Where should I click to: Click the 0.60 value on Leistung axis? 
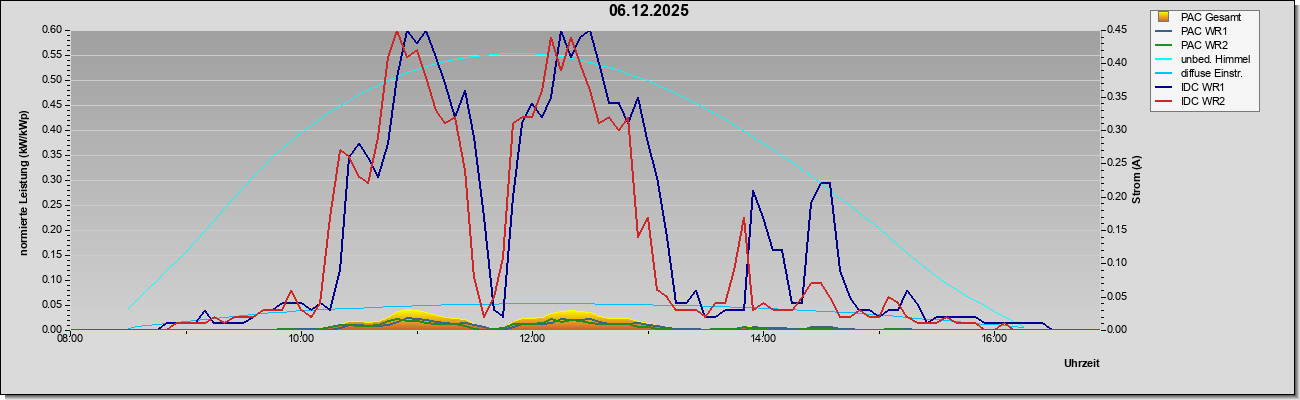pyautogui.click(x=52, y=29)
